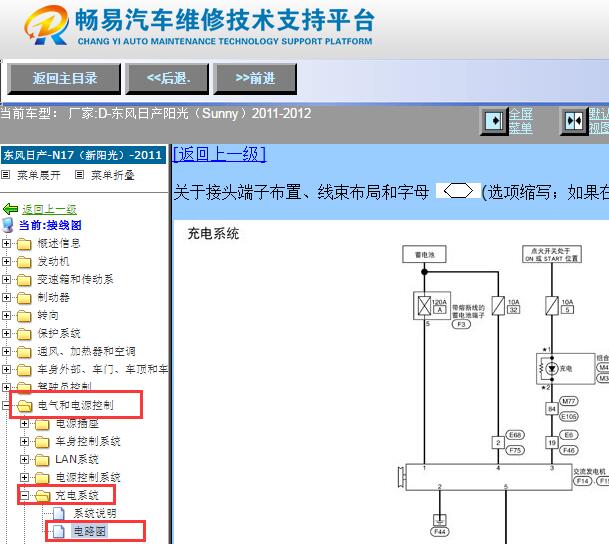This screenshot has width=609, height=544.
Task: Open the 系统说明 page
Action: click(95, 513)
